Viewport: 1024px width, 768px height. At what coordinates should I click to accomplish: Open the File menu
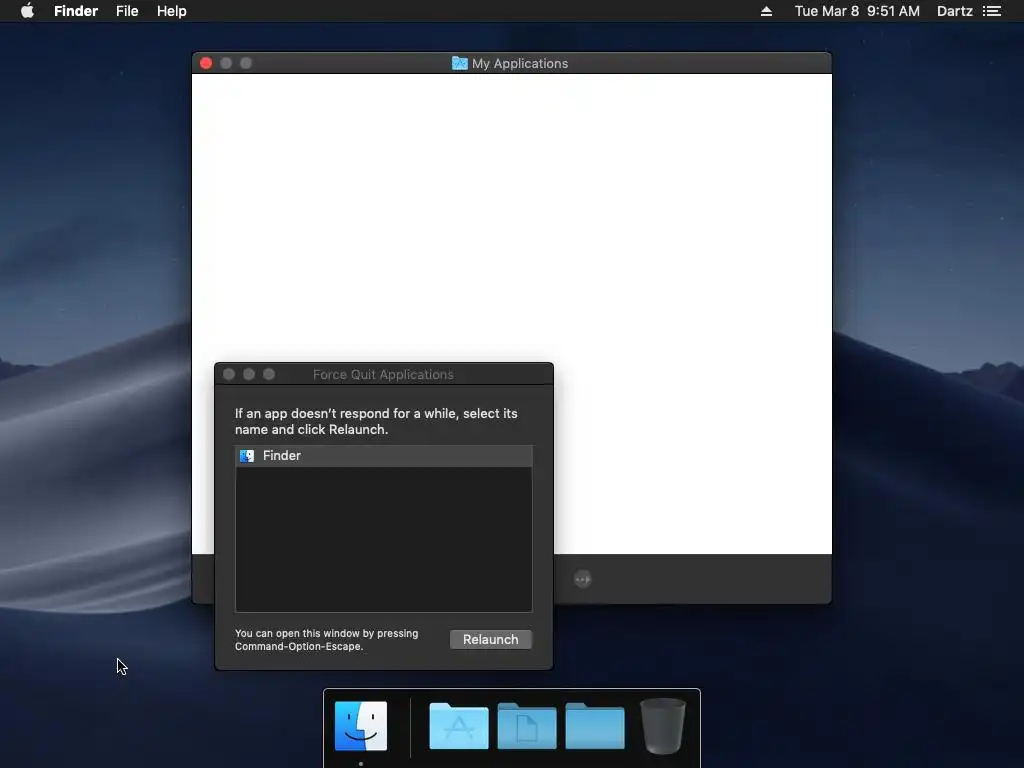127,11
